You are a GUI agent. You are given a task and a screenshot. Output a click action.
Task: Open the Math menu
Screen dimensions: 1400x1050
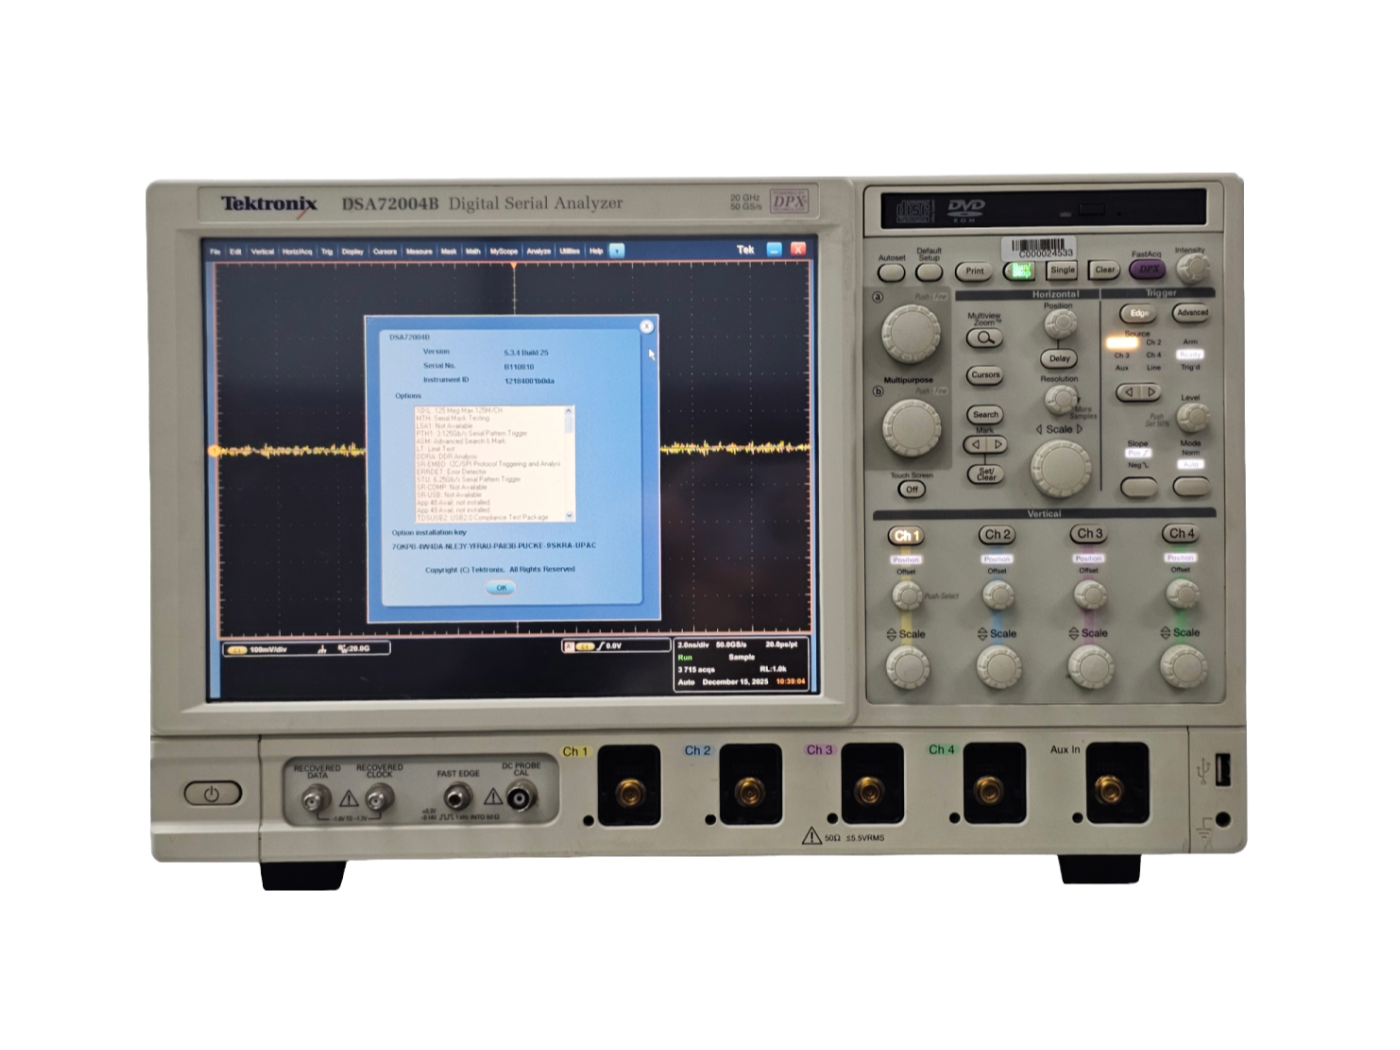tap(473, 251)
